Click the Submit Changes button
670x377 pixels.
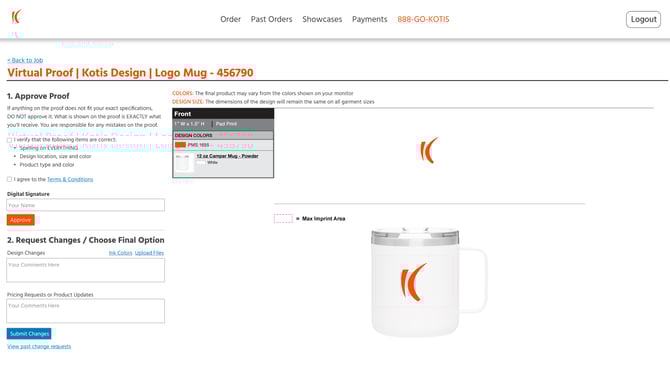29,333
